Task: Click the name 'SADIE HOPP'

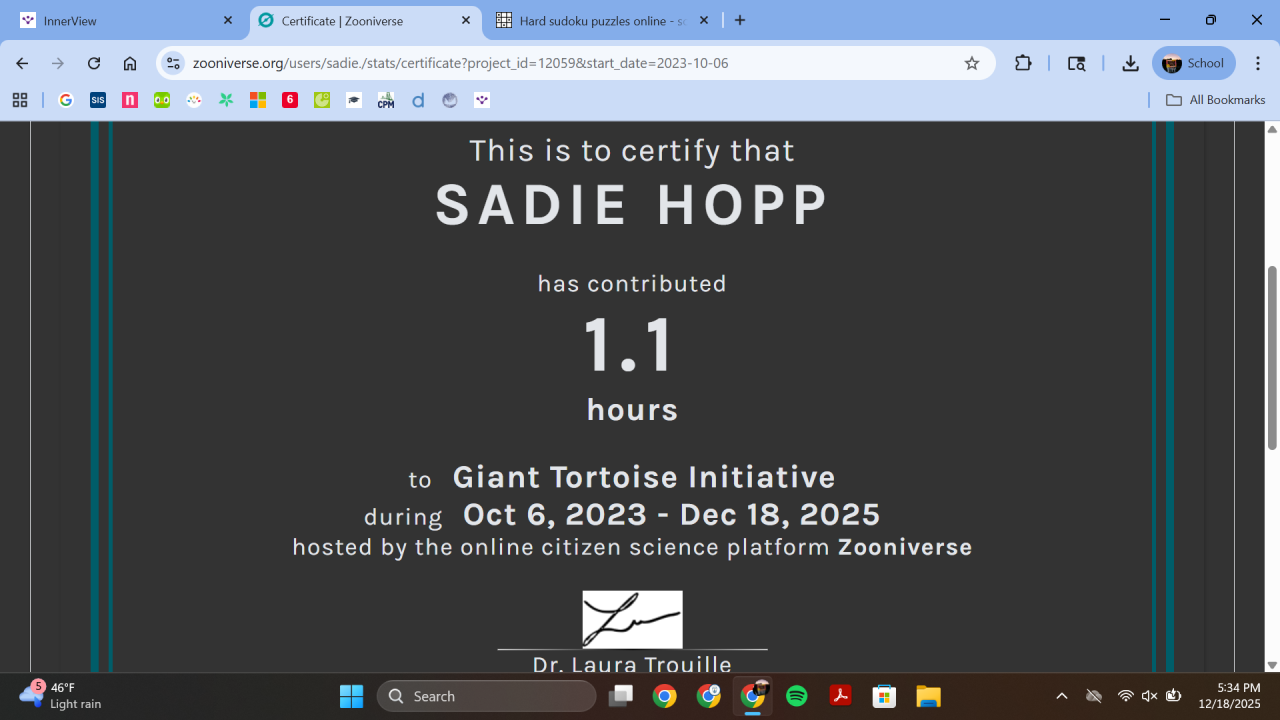Action: click(x=632, y=205)
